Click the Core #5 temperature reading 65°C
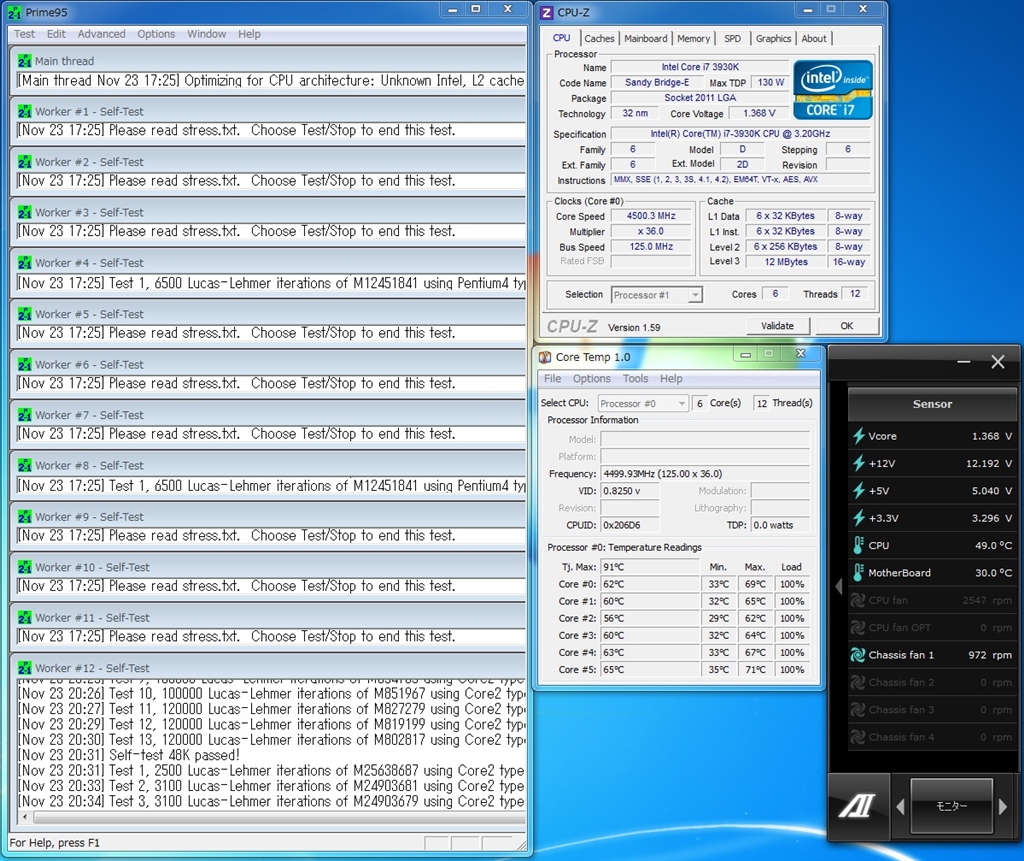This screenshot has width=1024, height=861. pyautogui.click(x=650, y=670)
